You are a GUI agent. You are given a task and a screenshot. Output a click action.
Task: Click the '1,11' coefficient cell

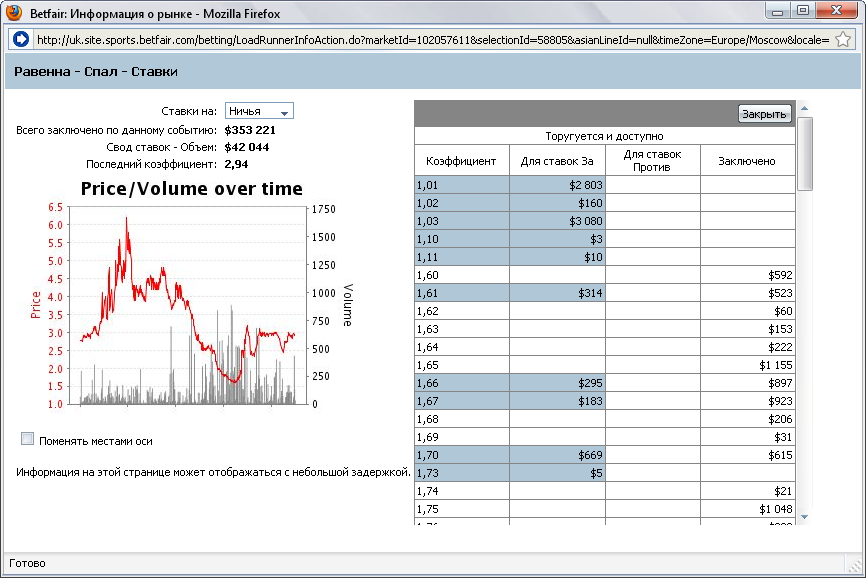click(462, 257)
